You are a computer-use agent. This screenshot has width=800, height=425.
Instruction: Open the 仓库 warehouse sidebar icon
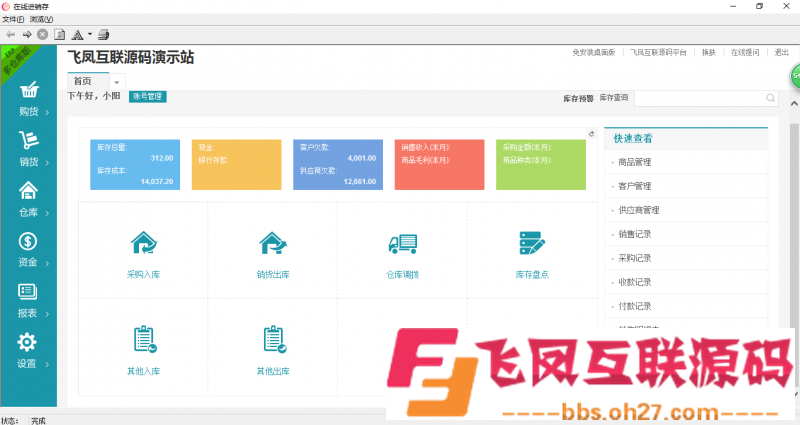(28, 190)
